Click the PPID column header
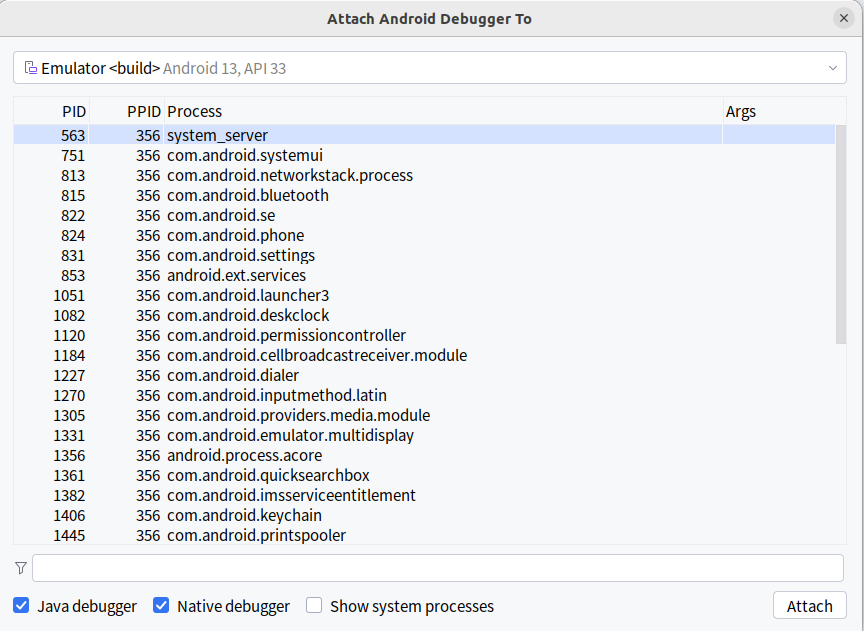Image resolution: width=864 pixels, height=631 pixels. 127,111
